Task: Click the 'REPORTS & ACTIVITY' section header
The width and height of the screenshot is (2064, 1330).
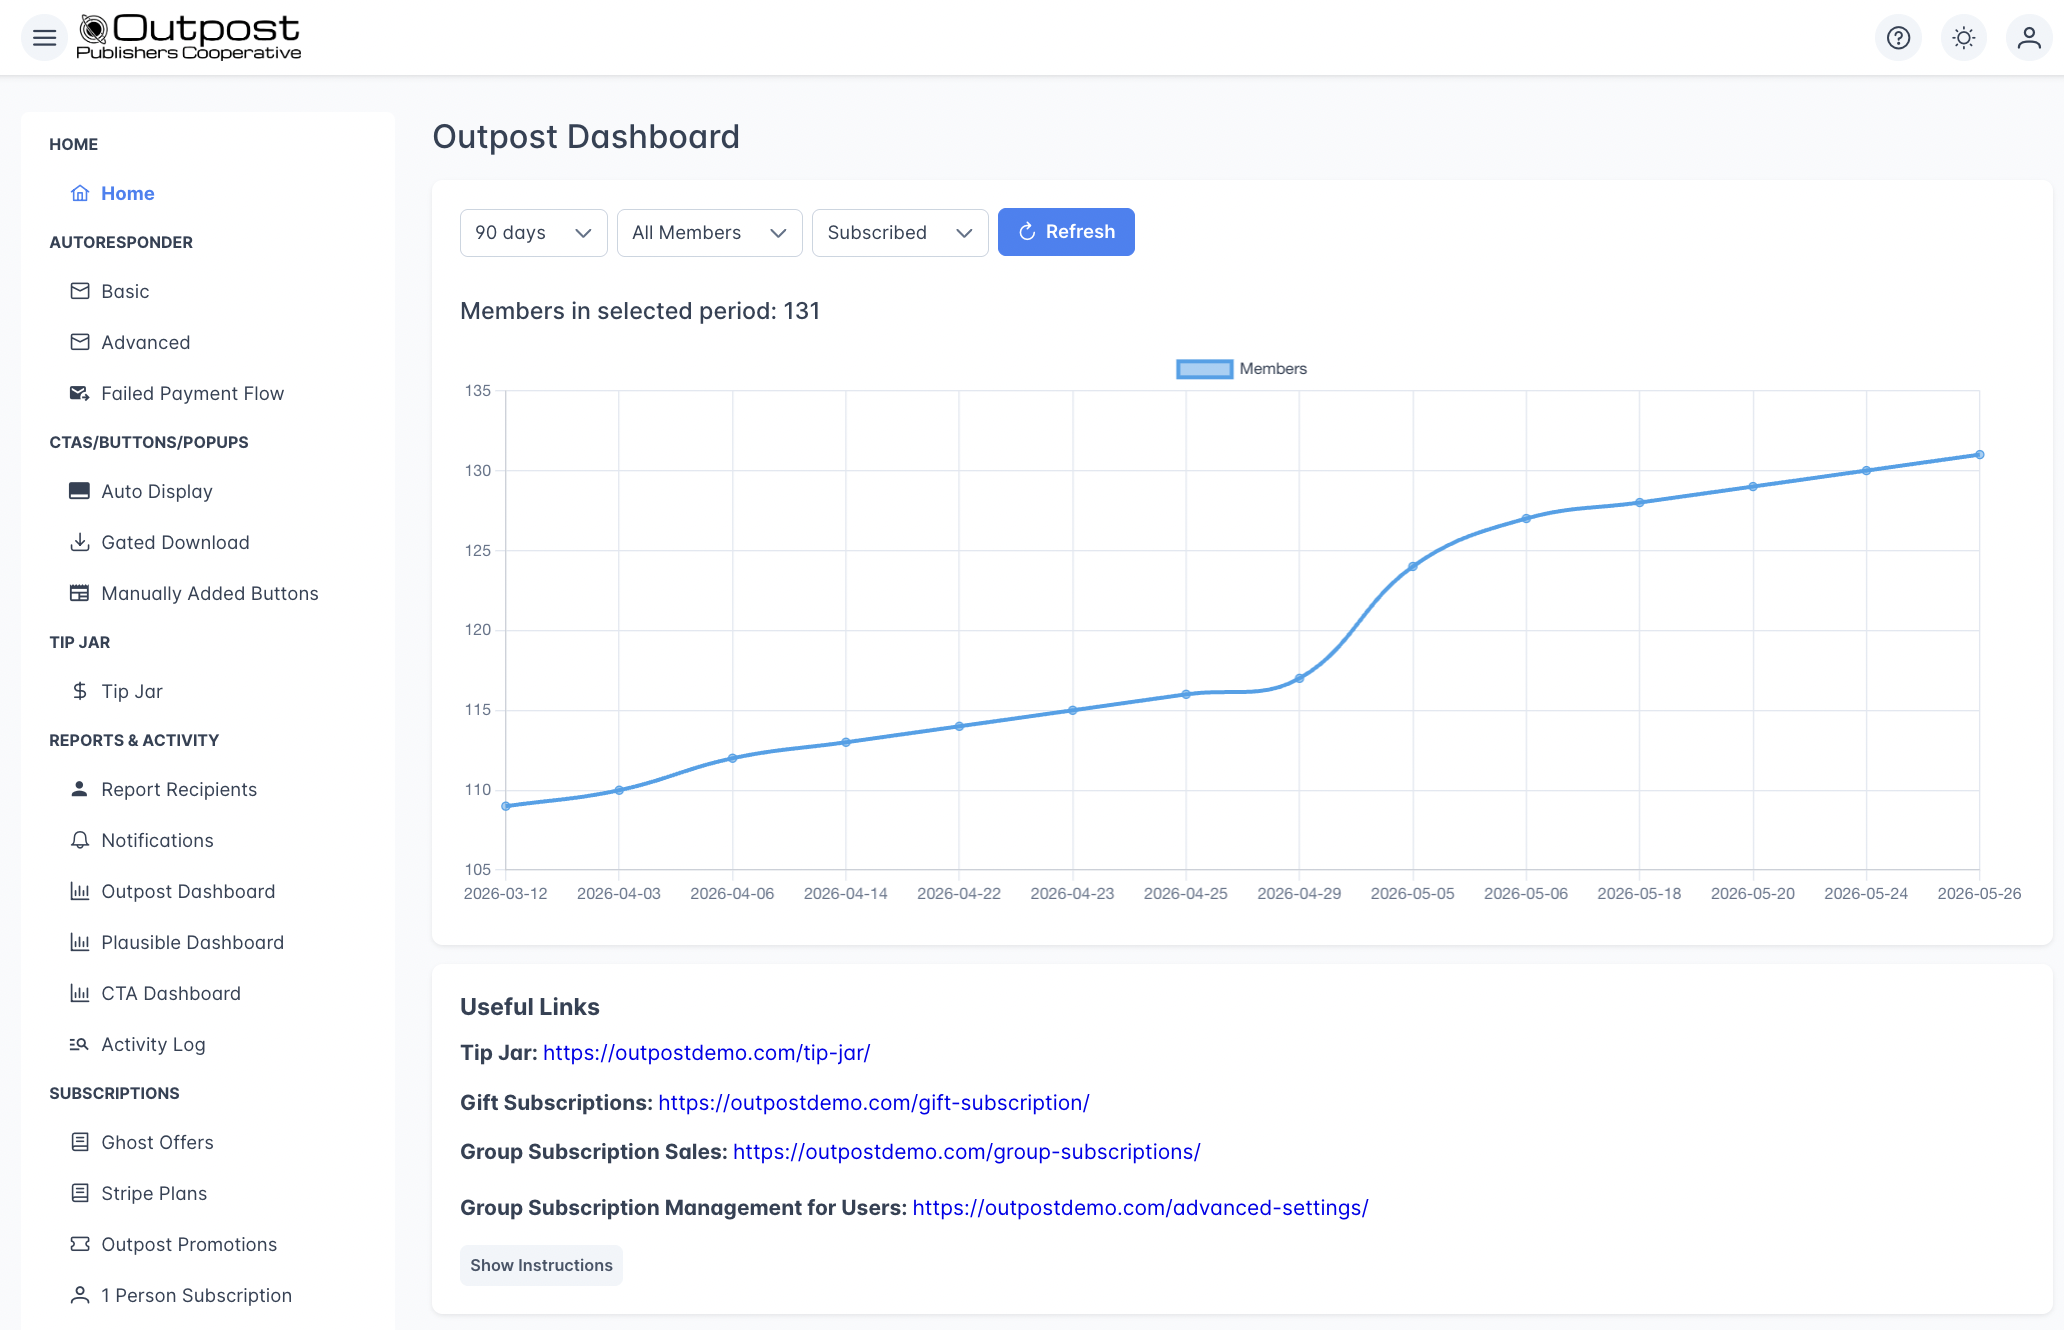Action: point(134,740)
